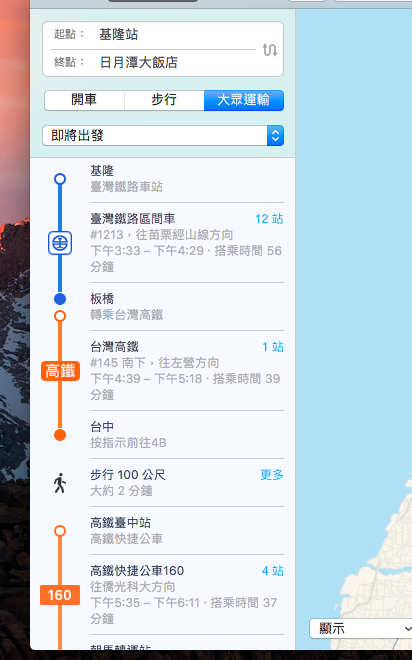Select the 步行 walking tab
The width and height of the screenshot is (412, 660).
[164, 100]
